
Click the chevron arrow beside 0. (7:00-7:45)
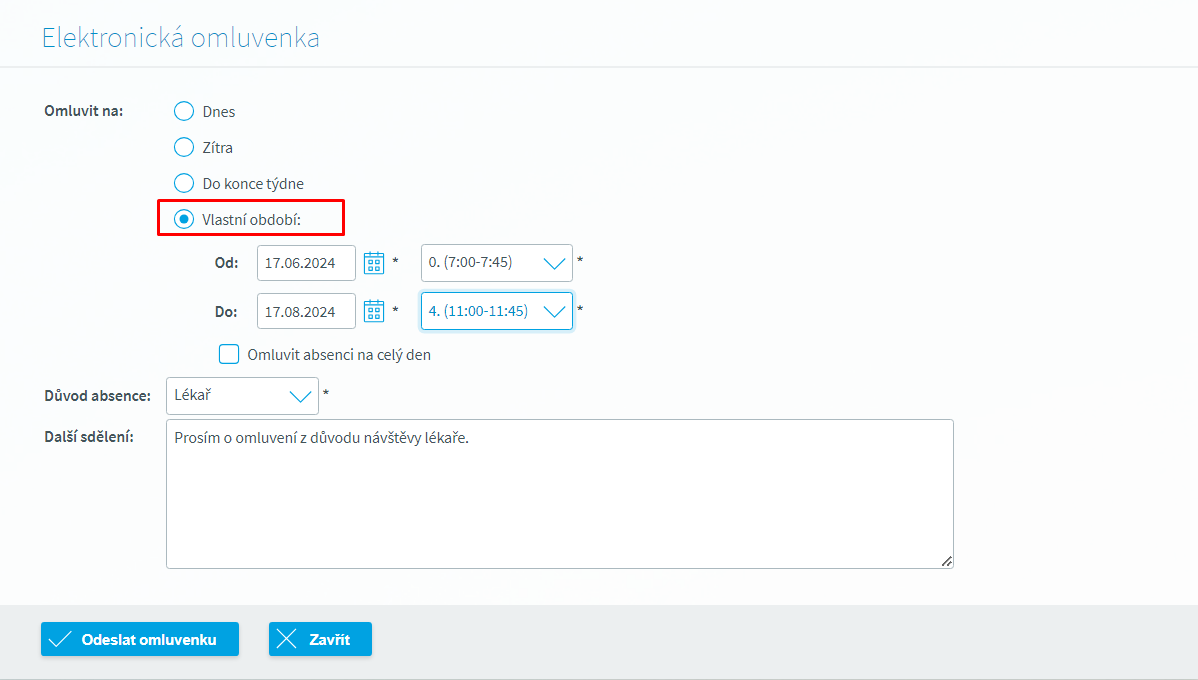click(x=553, y=263)
